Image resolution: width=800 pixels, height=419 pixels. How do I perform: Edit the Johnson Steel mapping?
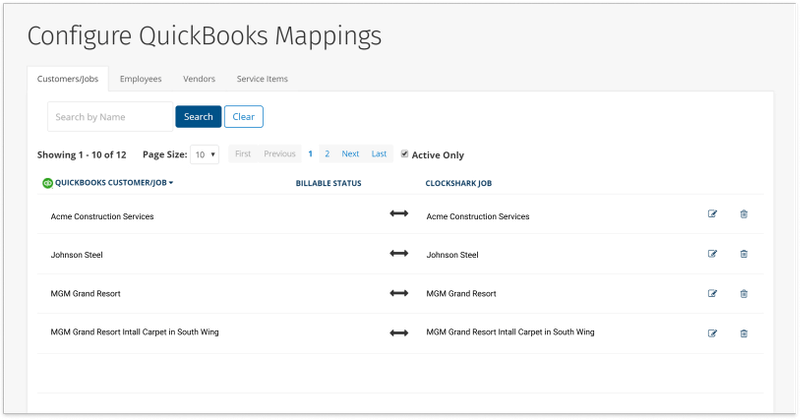tap(712, 254)
